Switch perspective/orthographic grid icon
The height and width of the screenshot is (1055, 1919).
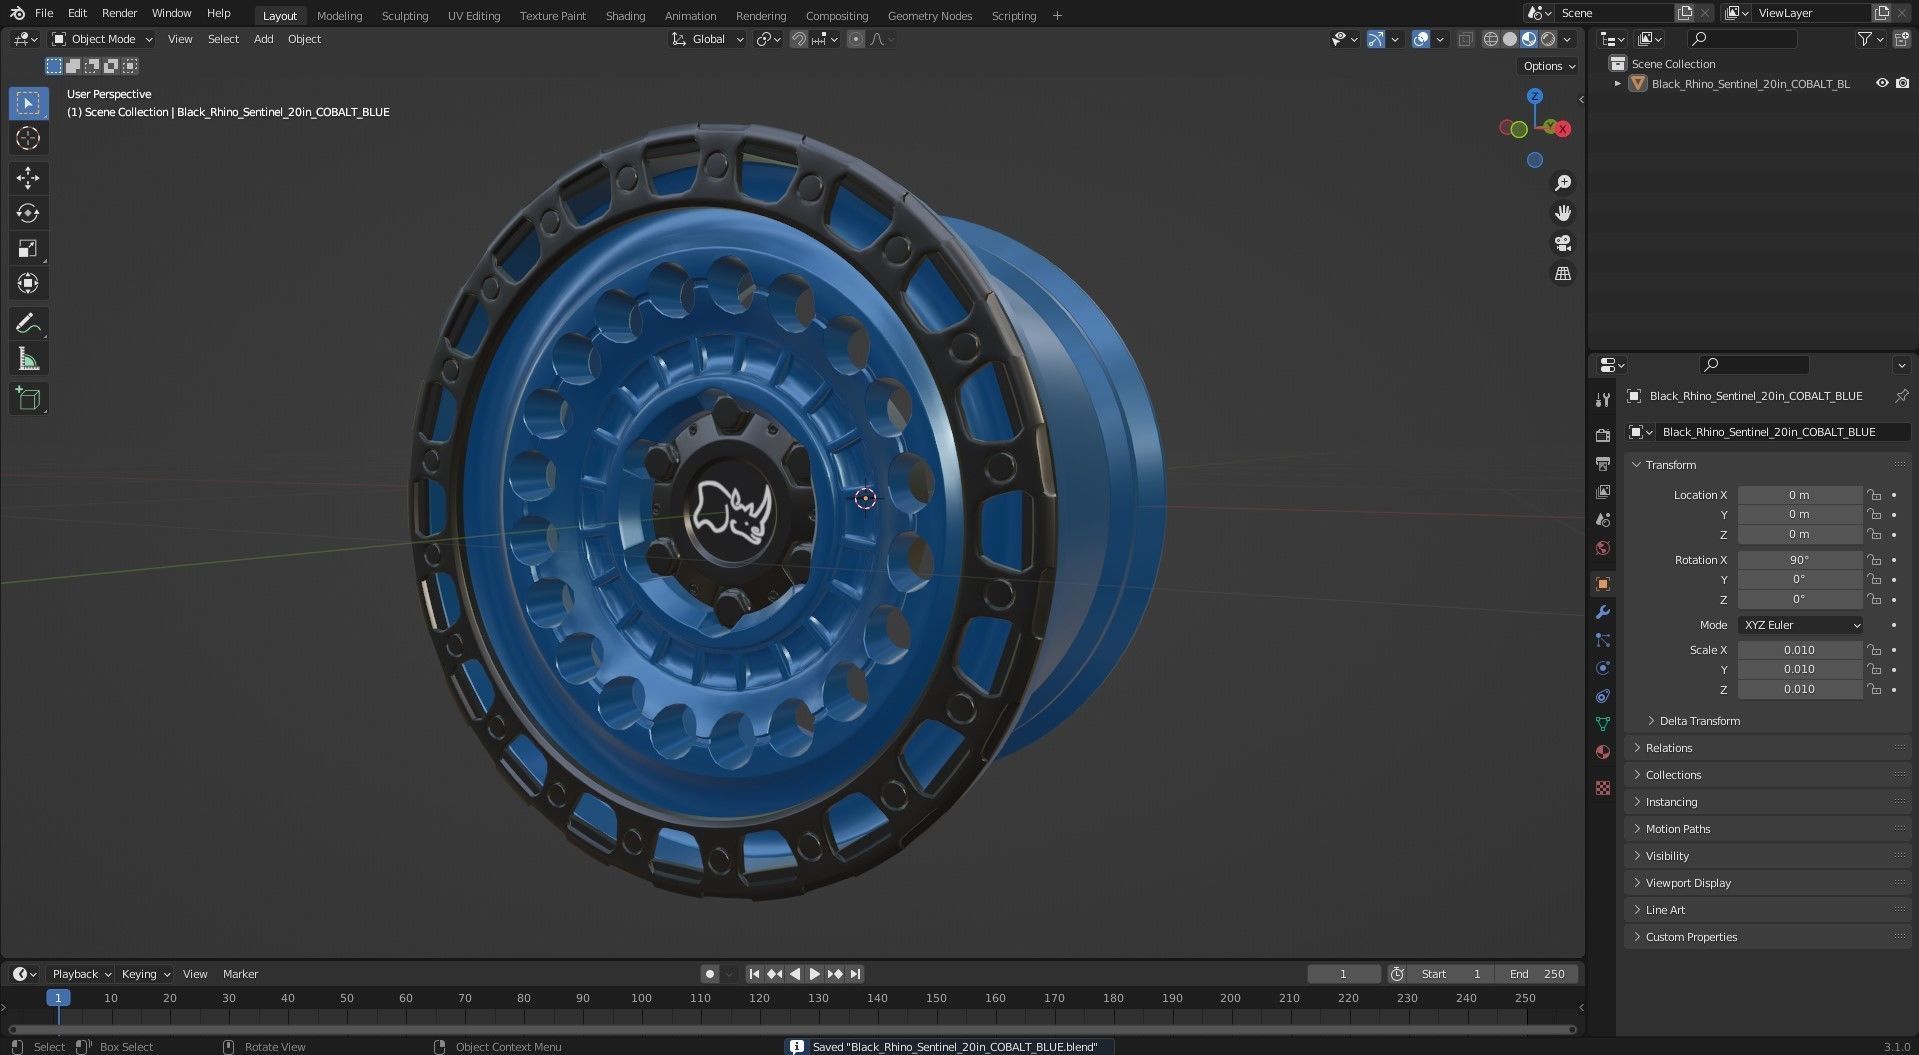click(1562, 273)
